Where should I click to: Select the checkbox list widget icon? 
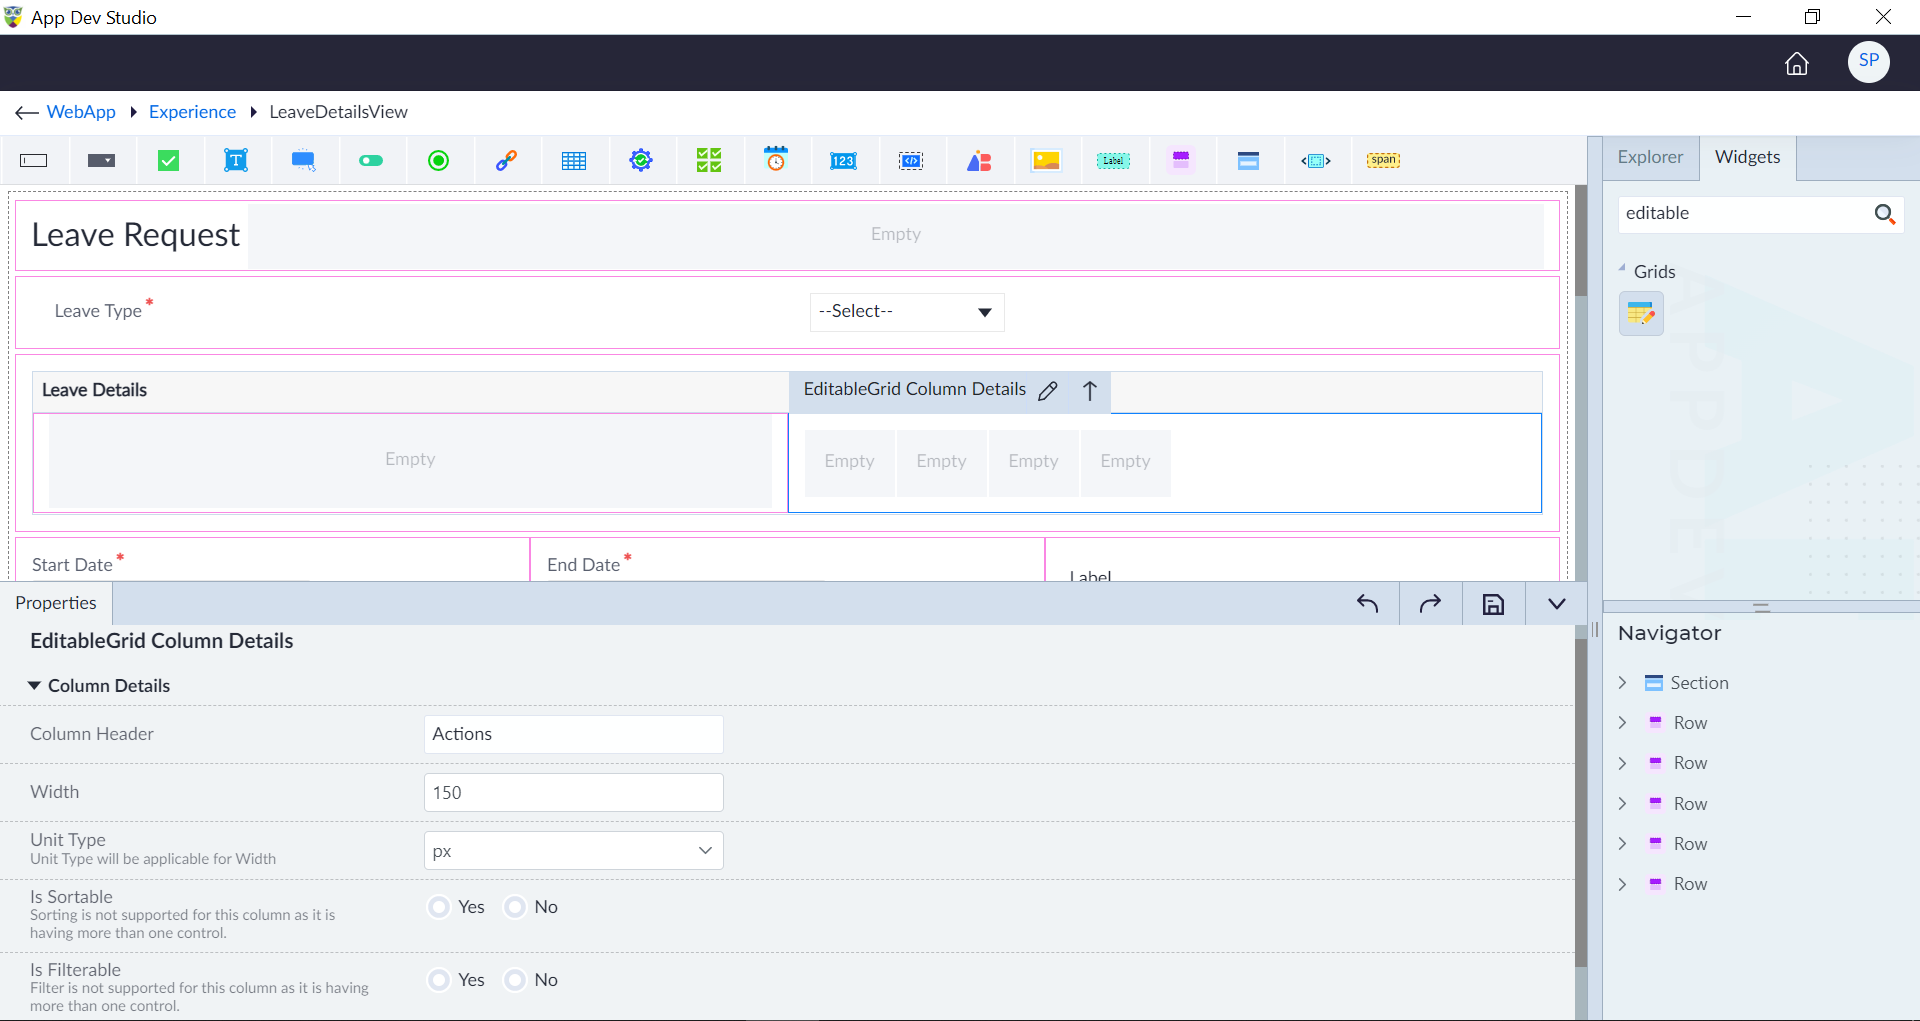pyautogui.click(x=709, y=160)
